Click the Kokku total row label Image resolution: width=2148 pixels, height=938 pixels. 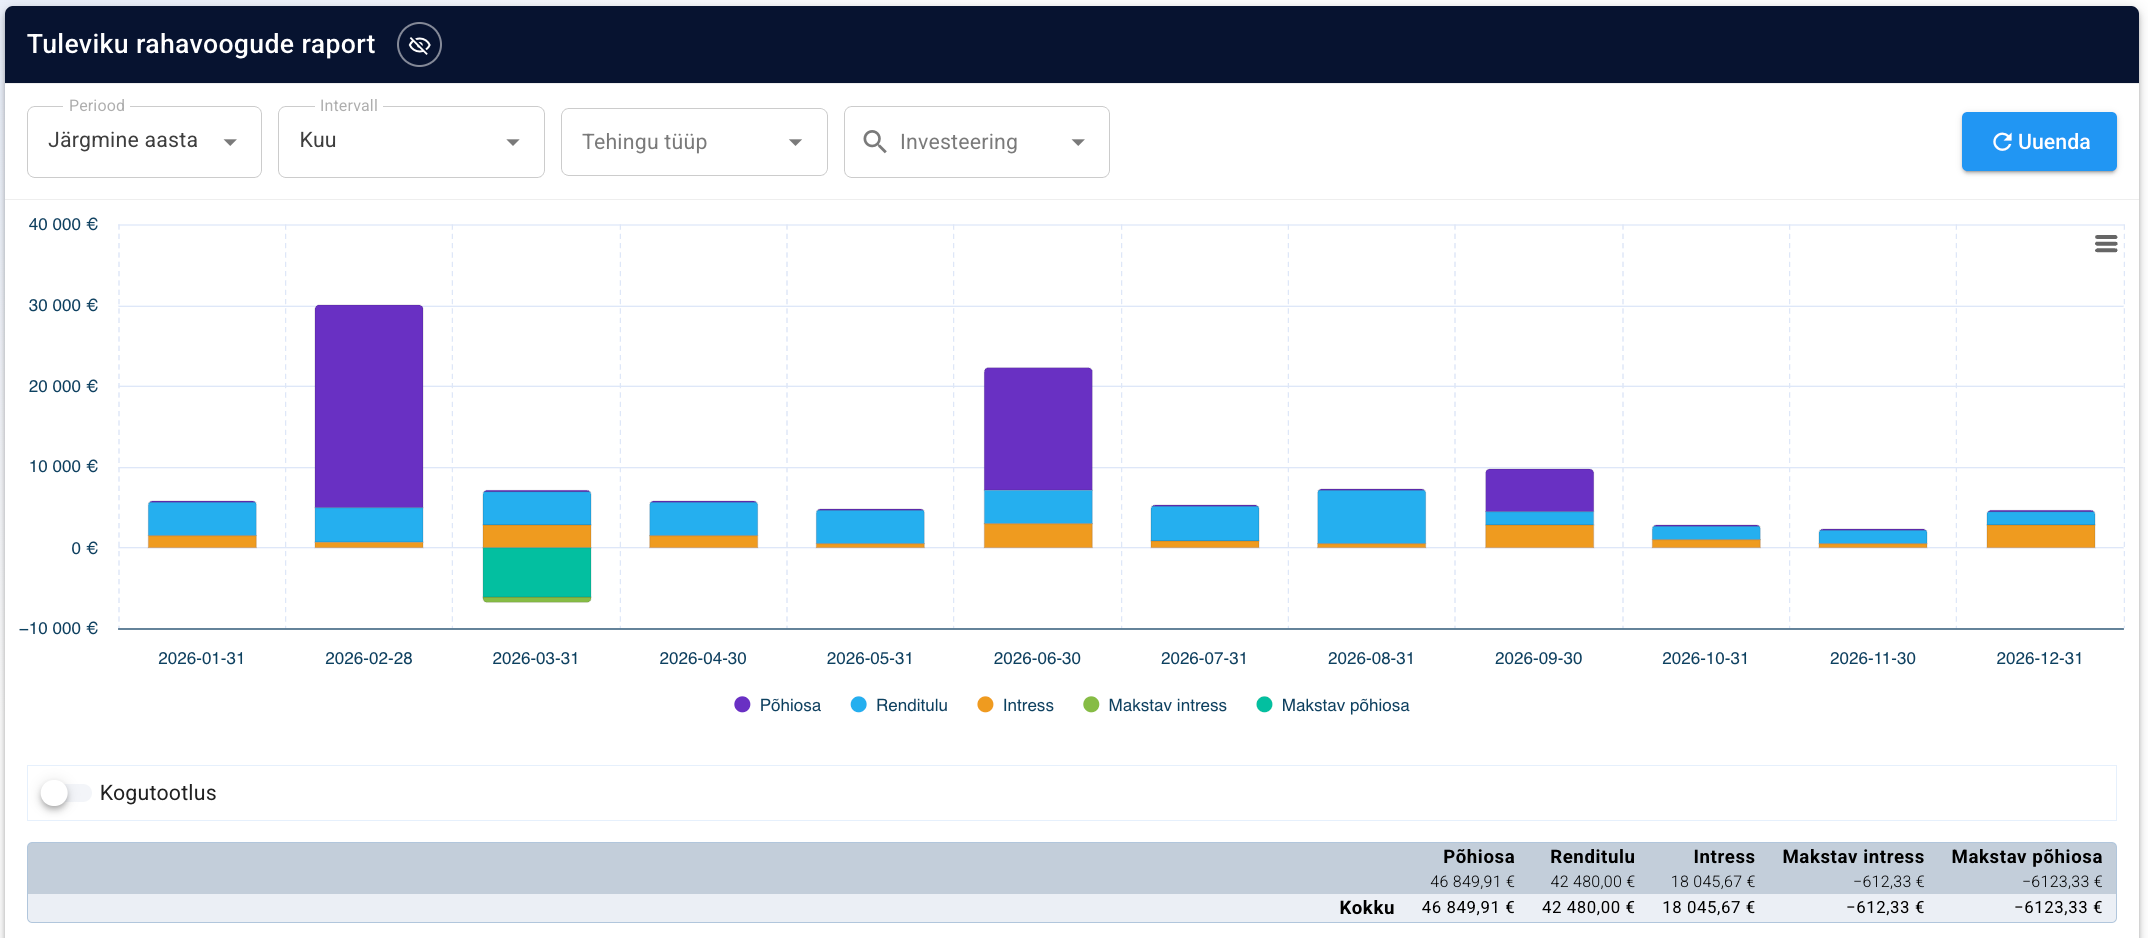tap(1367, 908)
